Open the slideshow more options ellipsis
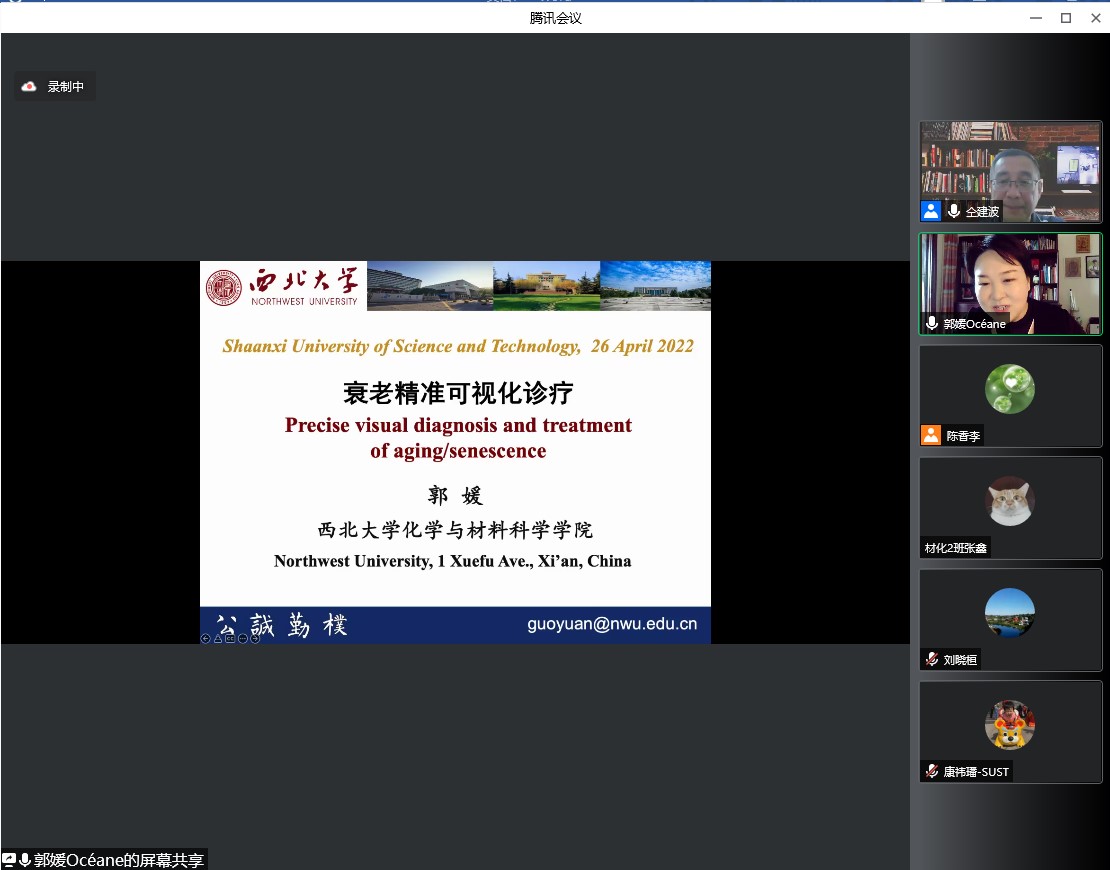This screenshot has width=1110, height=870. click(x=243, y=638)
